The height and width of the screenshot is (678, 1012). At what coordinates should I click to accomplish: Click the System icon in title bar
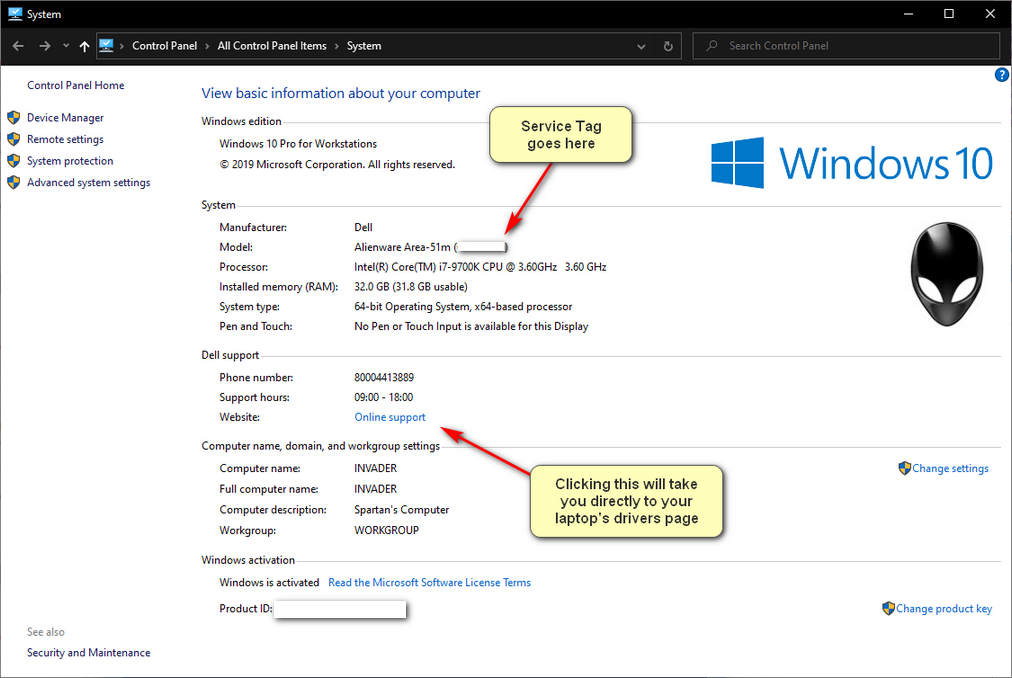pos(14,14)
